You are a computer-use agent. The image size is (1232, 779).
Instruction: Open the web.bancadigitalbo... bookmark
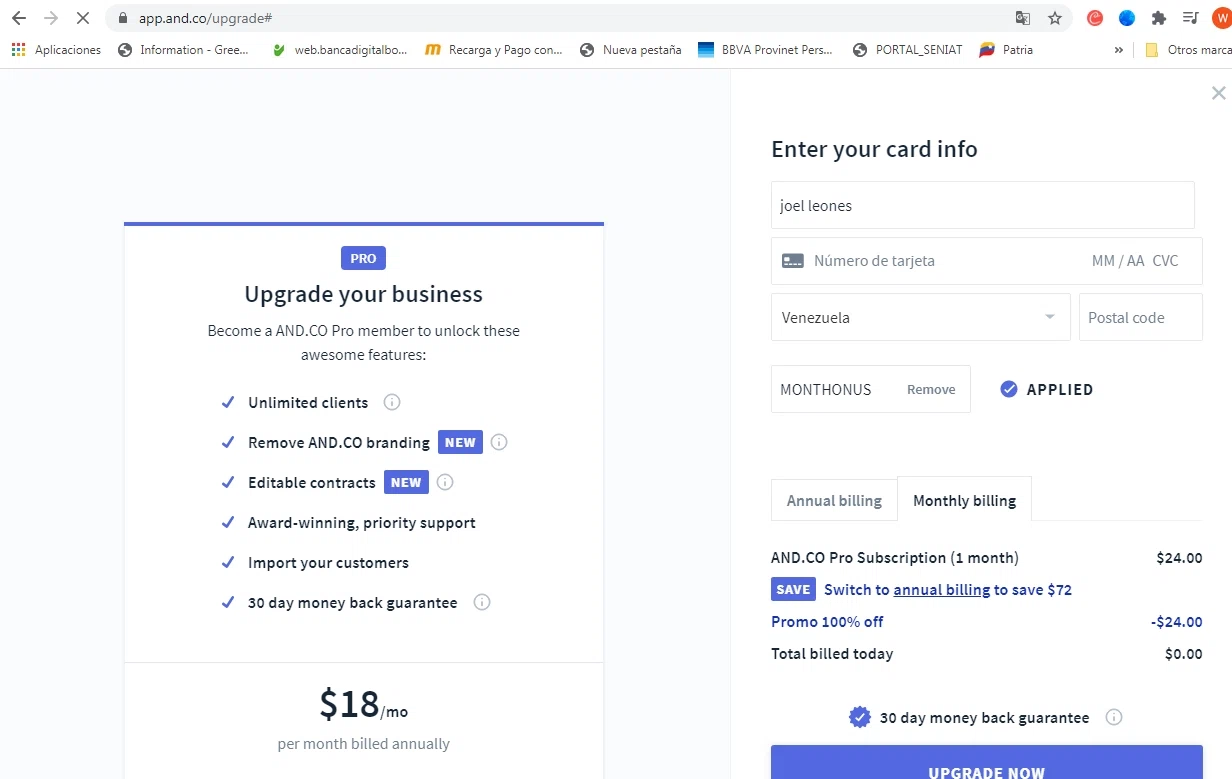tap(339, 50)
